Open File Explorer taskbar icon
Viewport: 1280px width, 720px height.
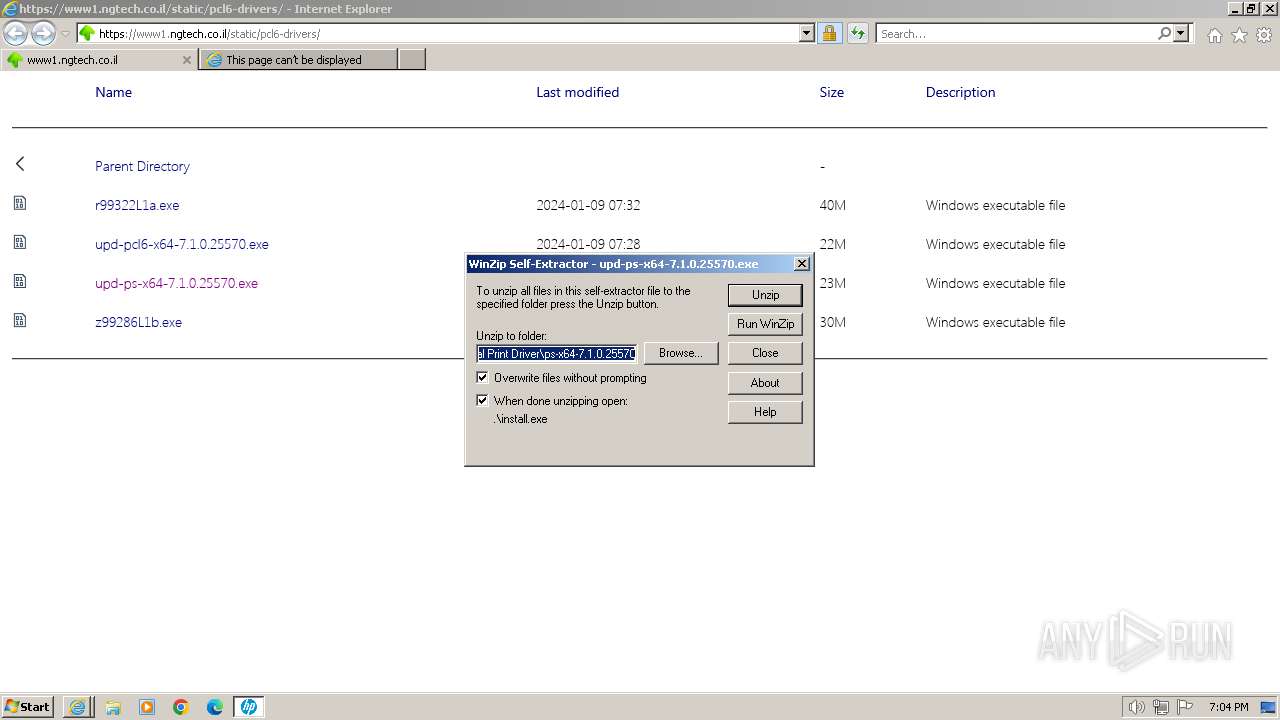click(x=113, y=707)
